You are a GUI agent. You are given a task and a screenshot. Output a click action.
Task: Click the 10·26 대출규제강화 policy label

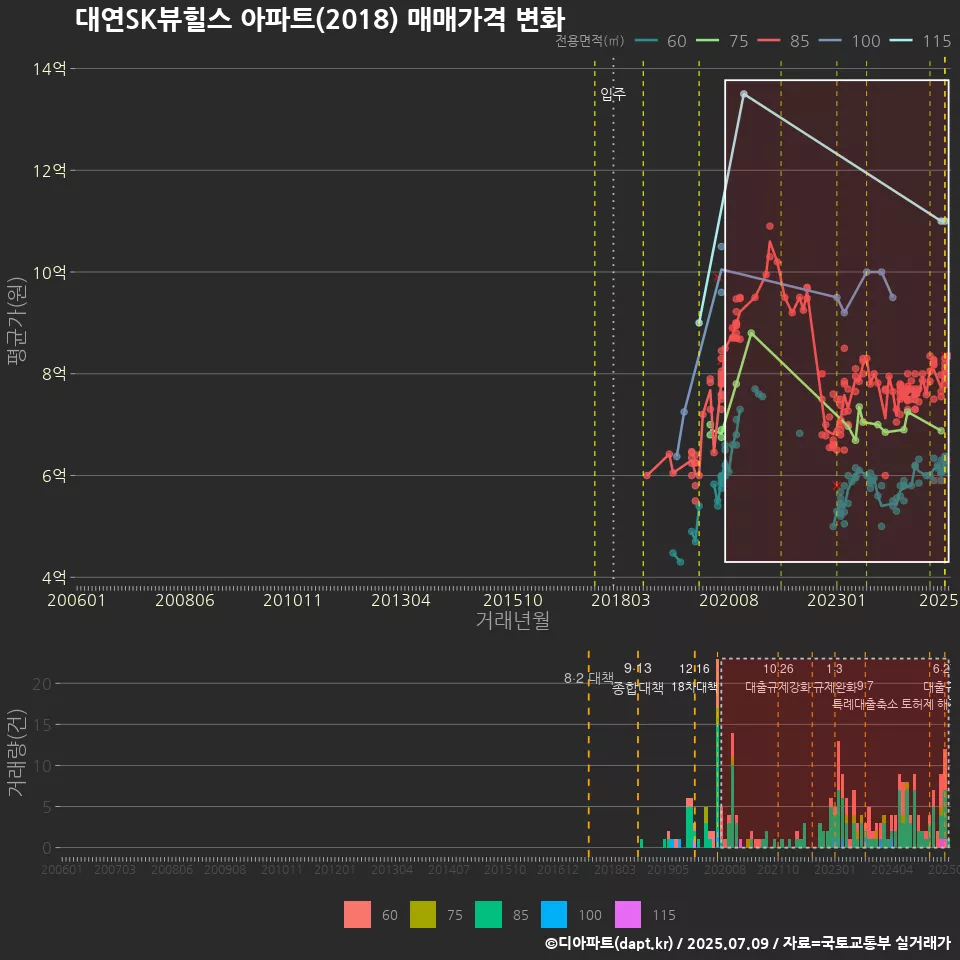pyautogui.click(x=778, y=678)
